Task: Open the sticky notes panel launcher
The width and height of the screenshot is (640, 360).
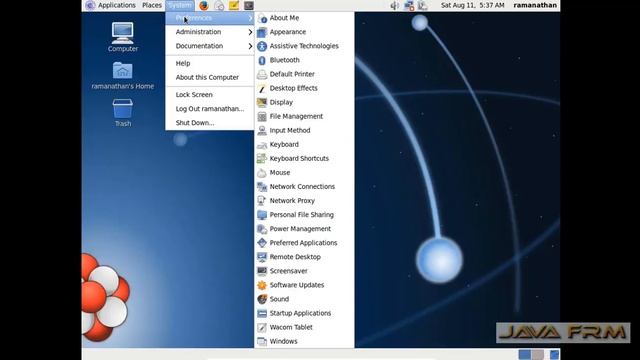Action: [234, 5]
